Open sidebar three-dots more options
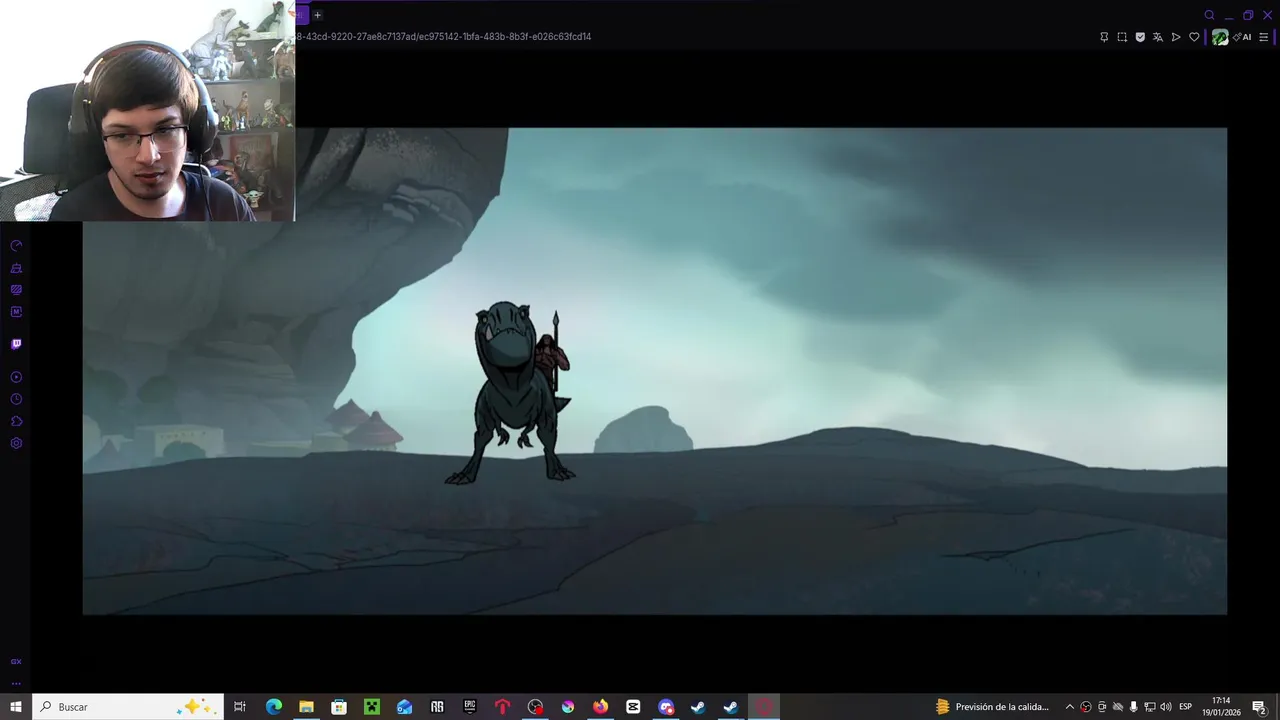1280x720 pixels. (x=16, y=683)
